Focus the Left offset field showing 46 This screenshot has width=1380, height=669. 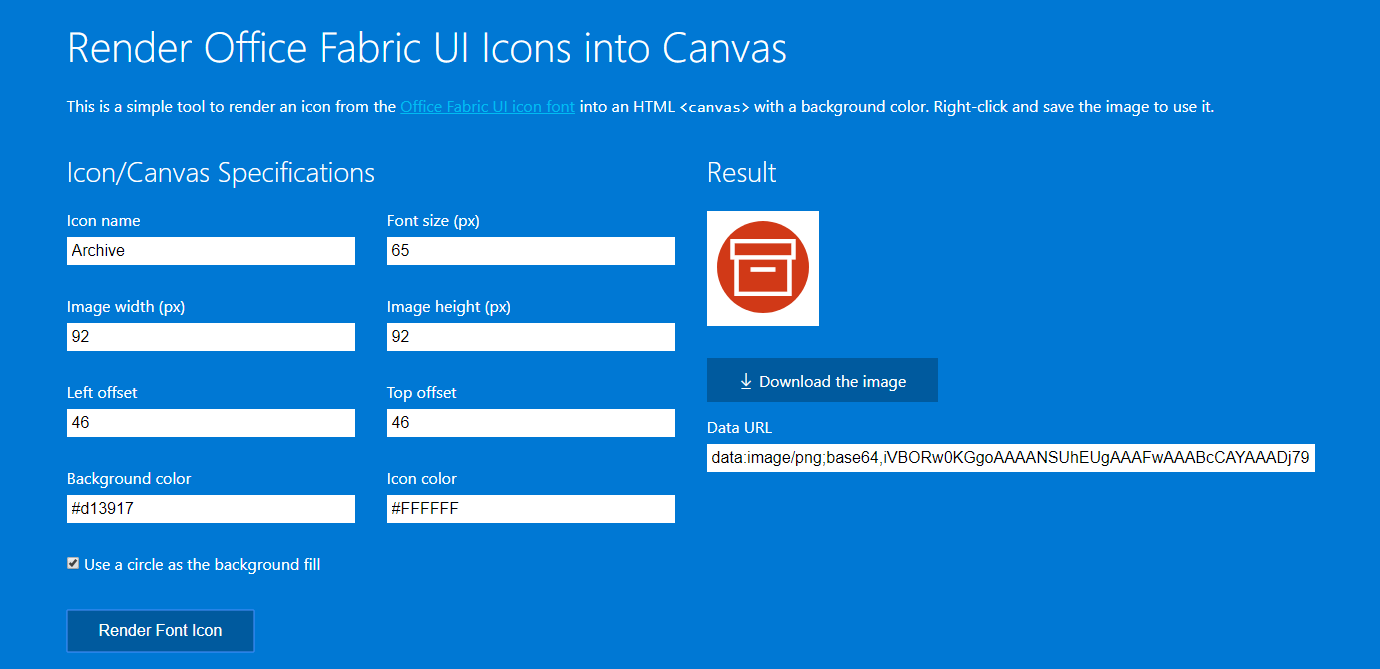[210, 422]
